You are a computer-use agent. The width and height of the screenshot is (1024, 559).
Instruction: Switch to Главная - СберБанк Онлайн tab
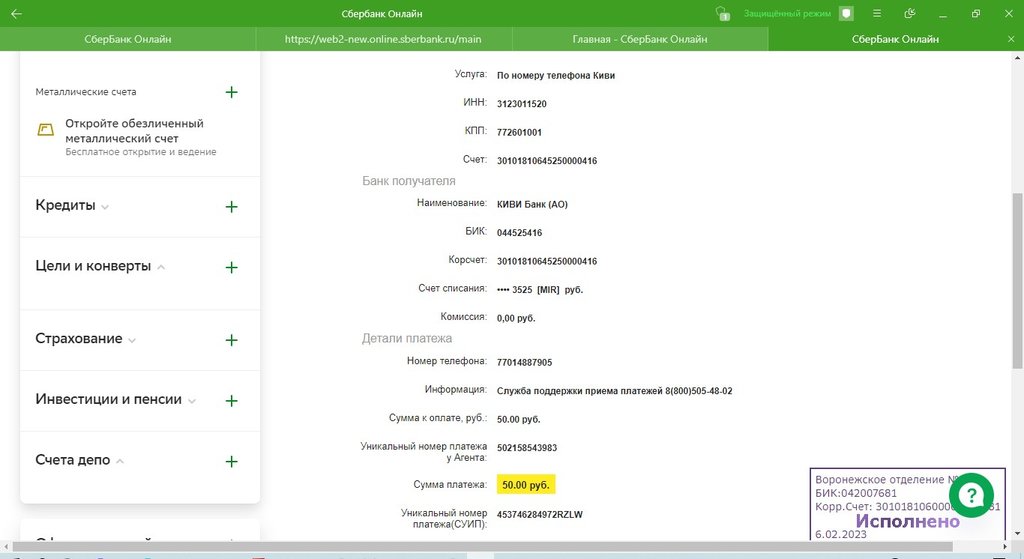click(x=640, y=39)
